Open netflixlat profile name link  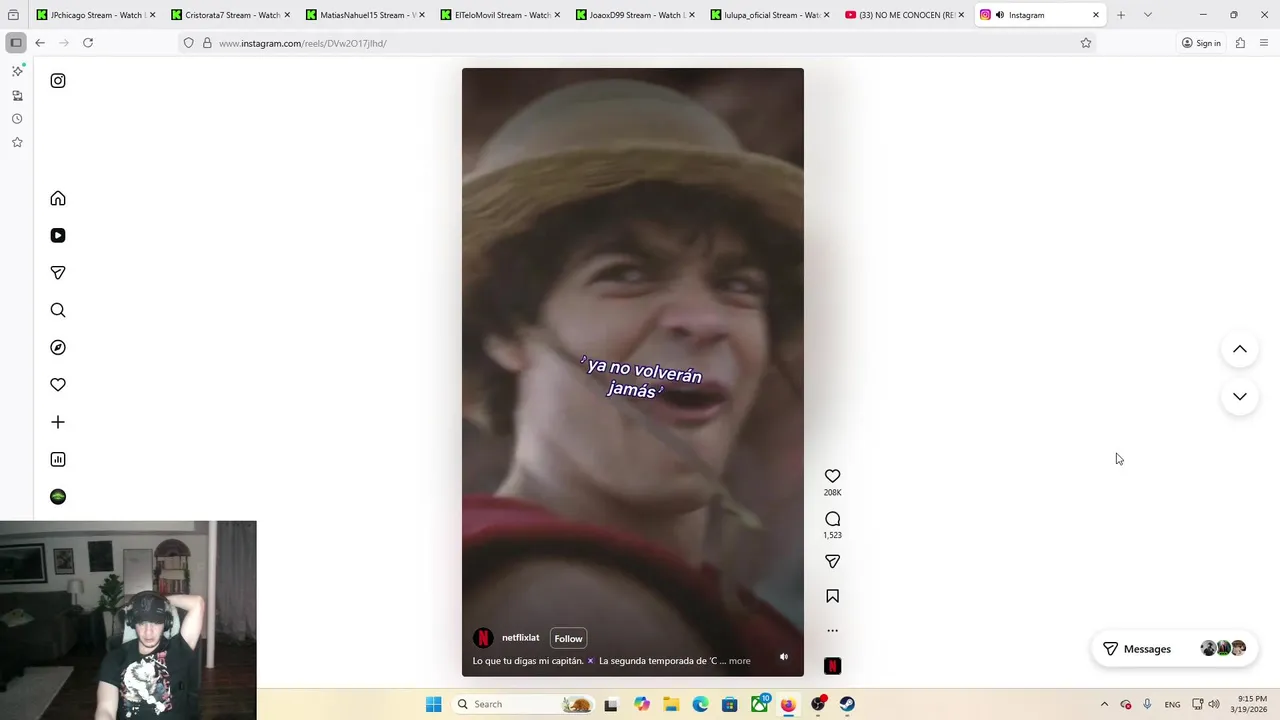(520, 638)
